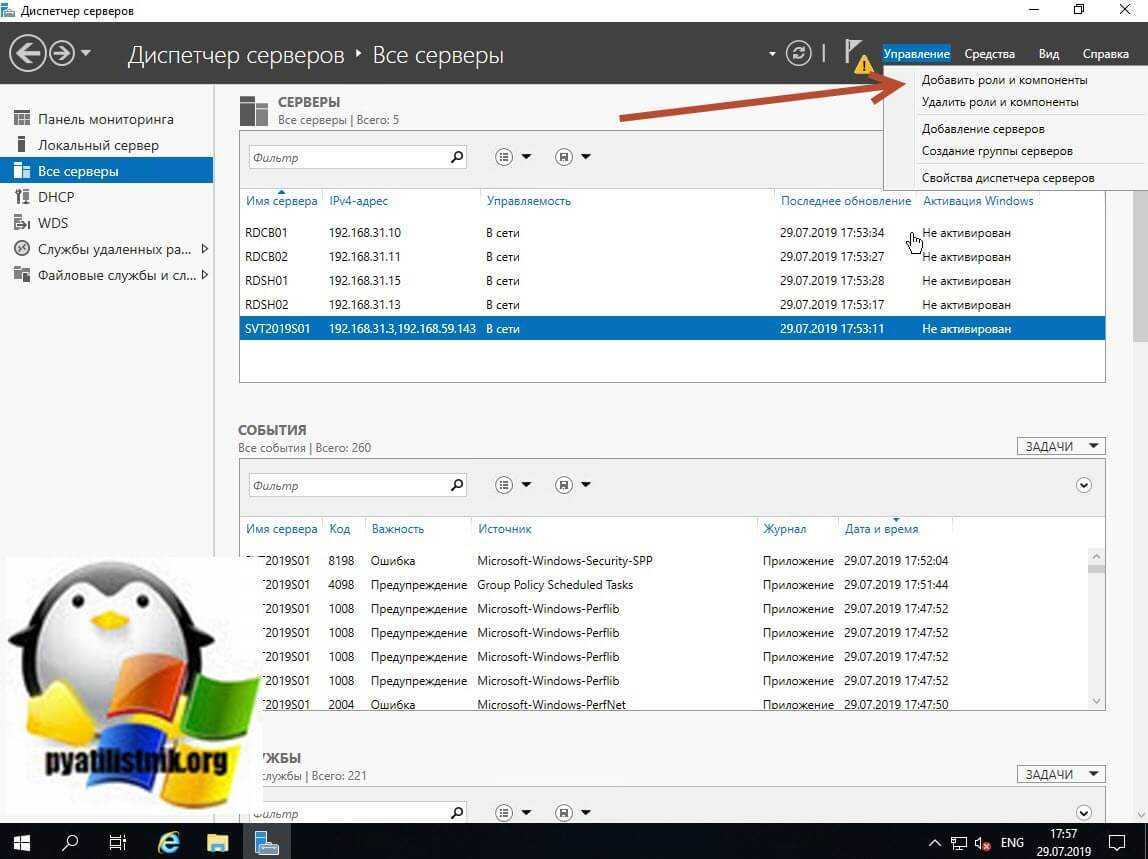Open Internet Explorer from the taskbar

(x=169, y=841)
